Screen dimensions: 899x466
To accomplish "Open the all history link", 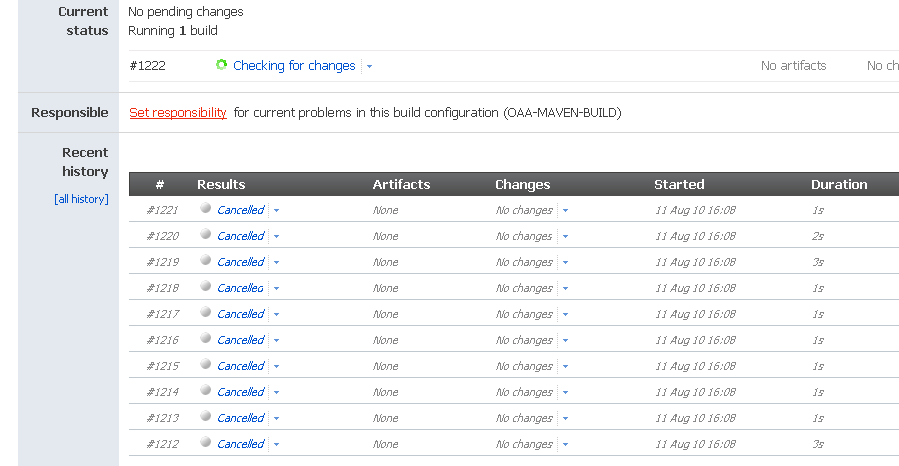I will tap(81, 199).
